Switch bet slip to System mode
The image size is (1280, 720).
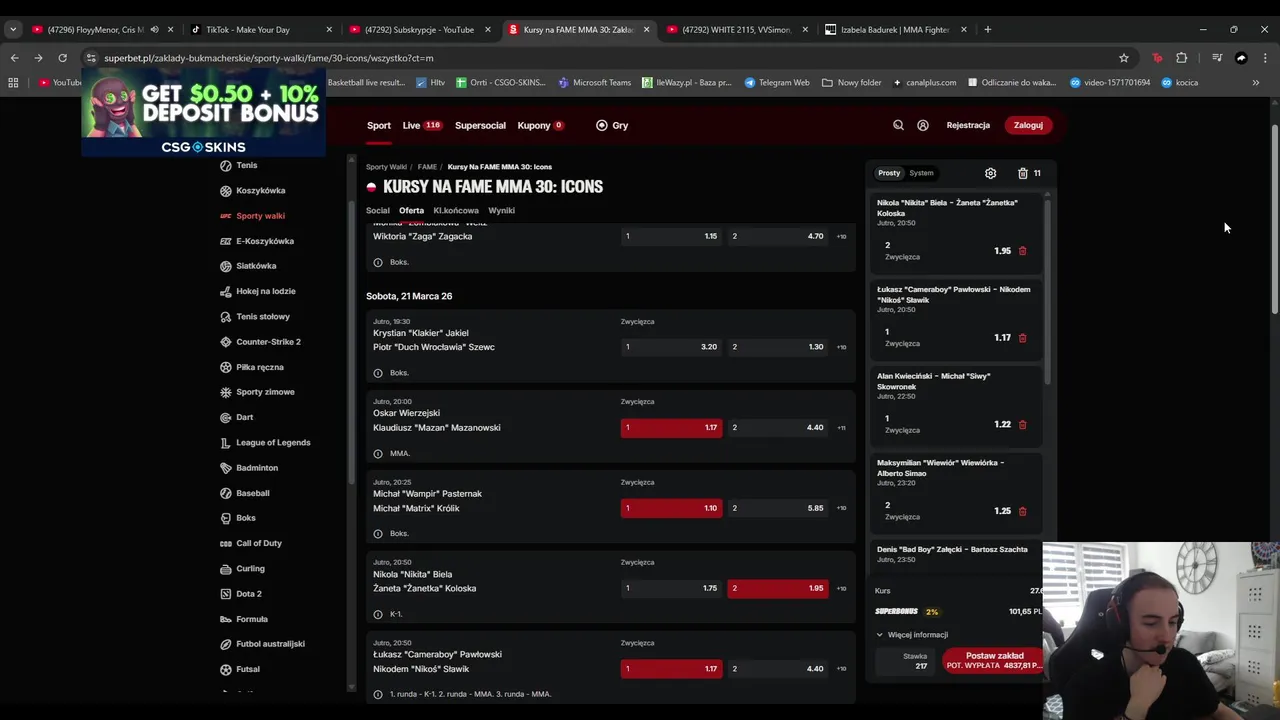(x=921, y=173)
